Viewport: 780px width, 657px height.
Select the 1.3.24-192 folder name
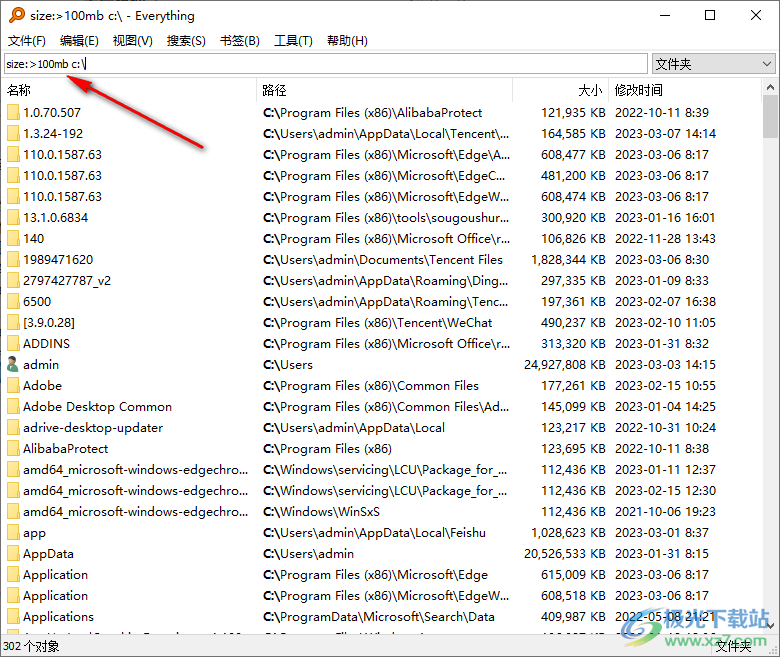pos(53,134)
